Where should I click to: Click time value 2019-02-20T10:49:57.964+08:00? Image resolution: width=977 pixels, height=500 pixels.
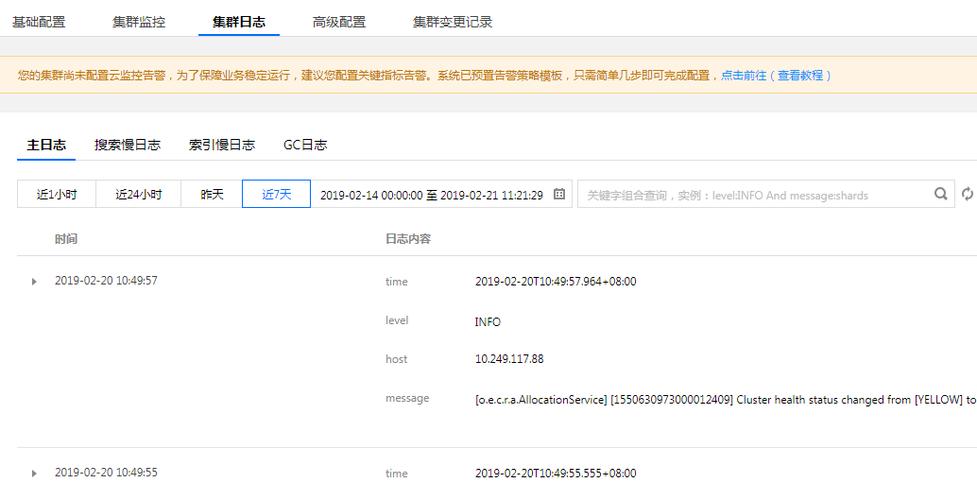pyautogui.click(x=556, y=282)
